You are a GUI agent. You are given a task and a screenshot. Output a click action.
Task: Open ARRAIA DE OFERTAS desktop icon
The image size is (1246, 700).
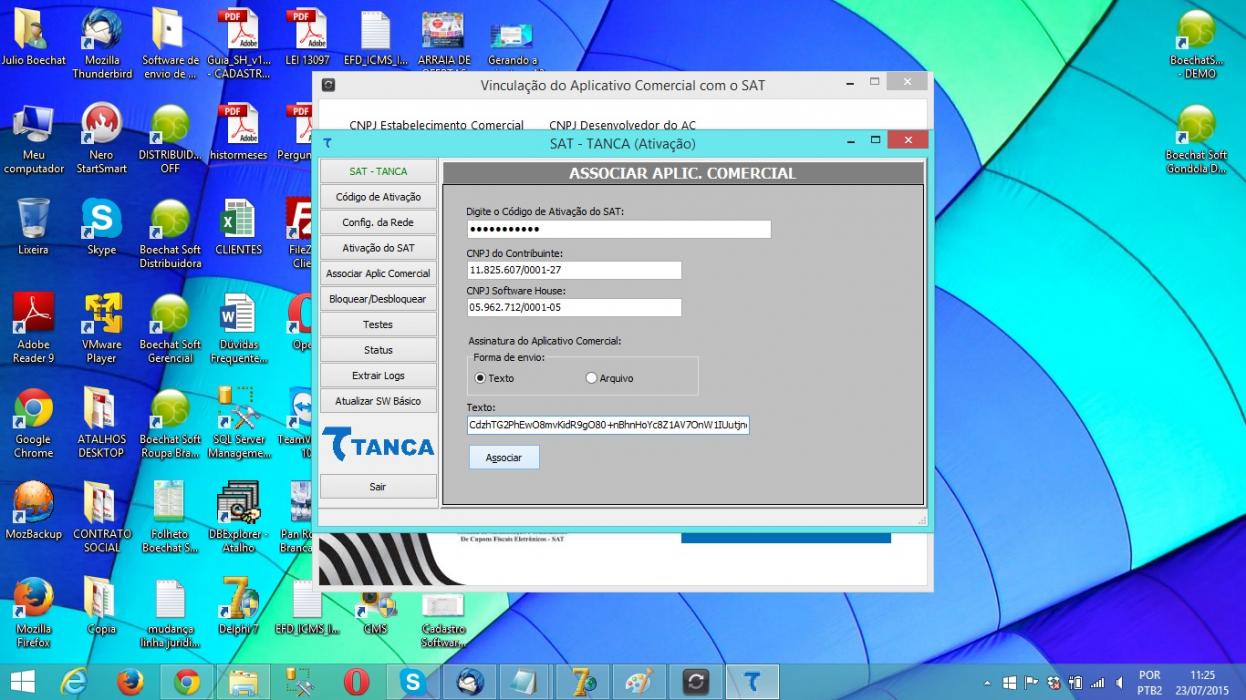[444, 44]
